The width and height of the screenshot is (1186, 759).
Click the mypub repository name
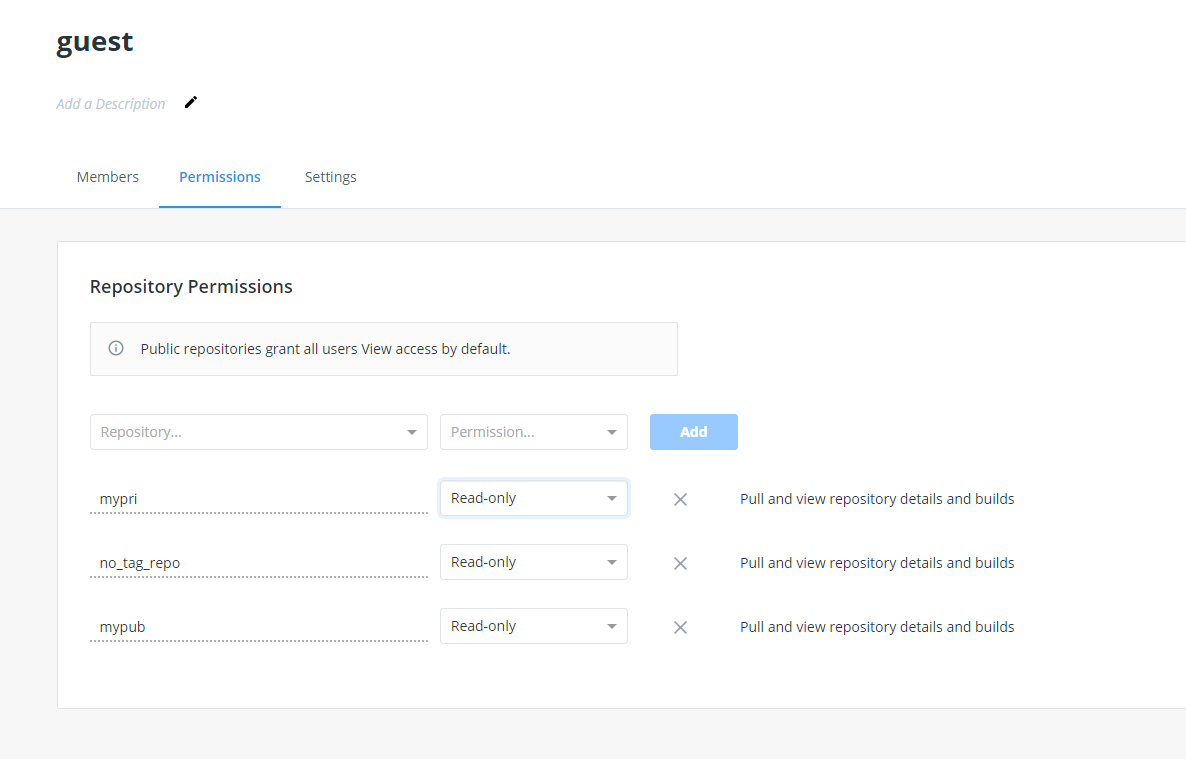click(123, 627)
